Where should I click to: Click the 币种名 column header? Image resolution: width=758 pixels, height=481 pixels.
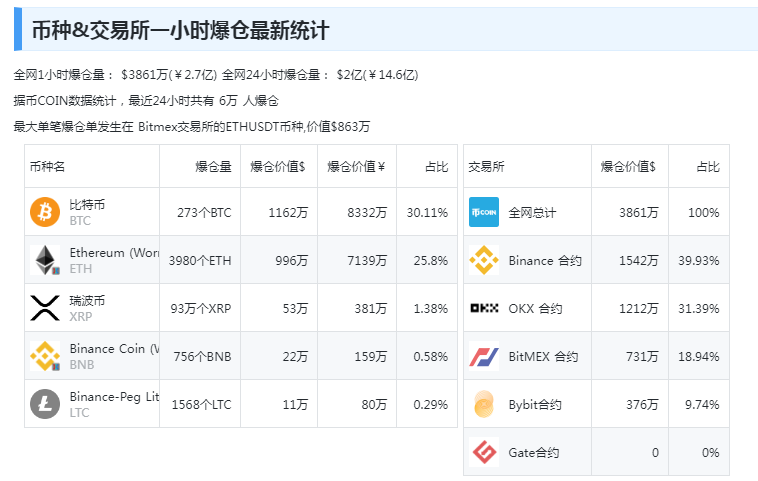point(48,167)
